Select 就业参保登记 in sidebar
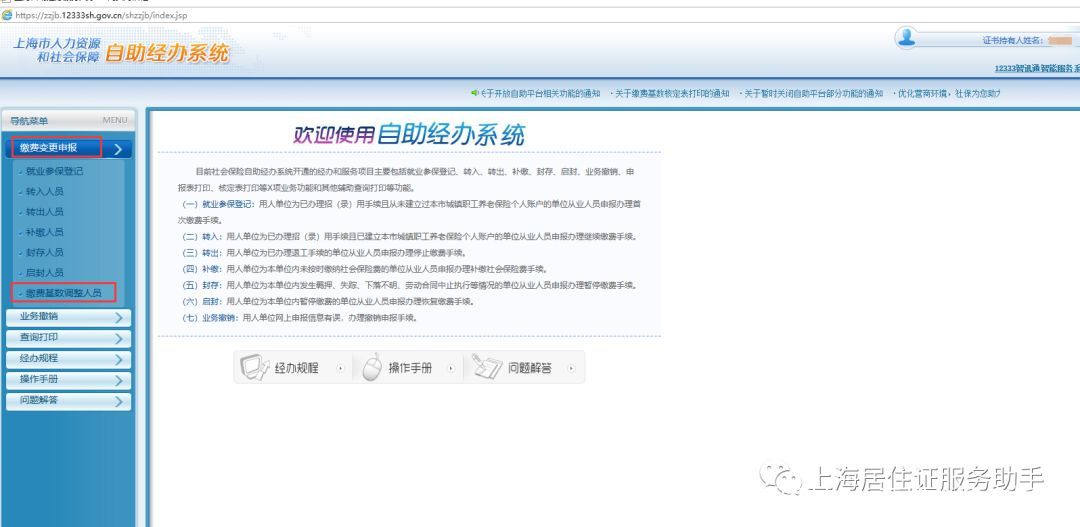This screenshot has width=1080, height=527. tap(54, 172)
